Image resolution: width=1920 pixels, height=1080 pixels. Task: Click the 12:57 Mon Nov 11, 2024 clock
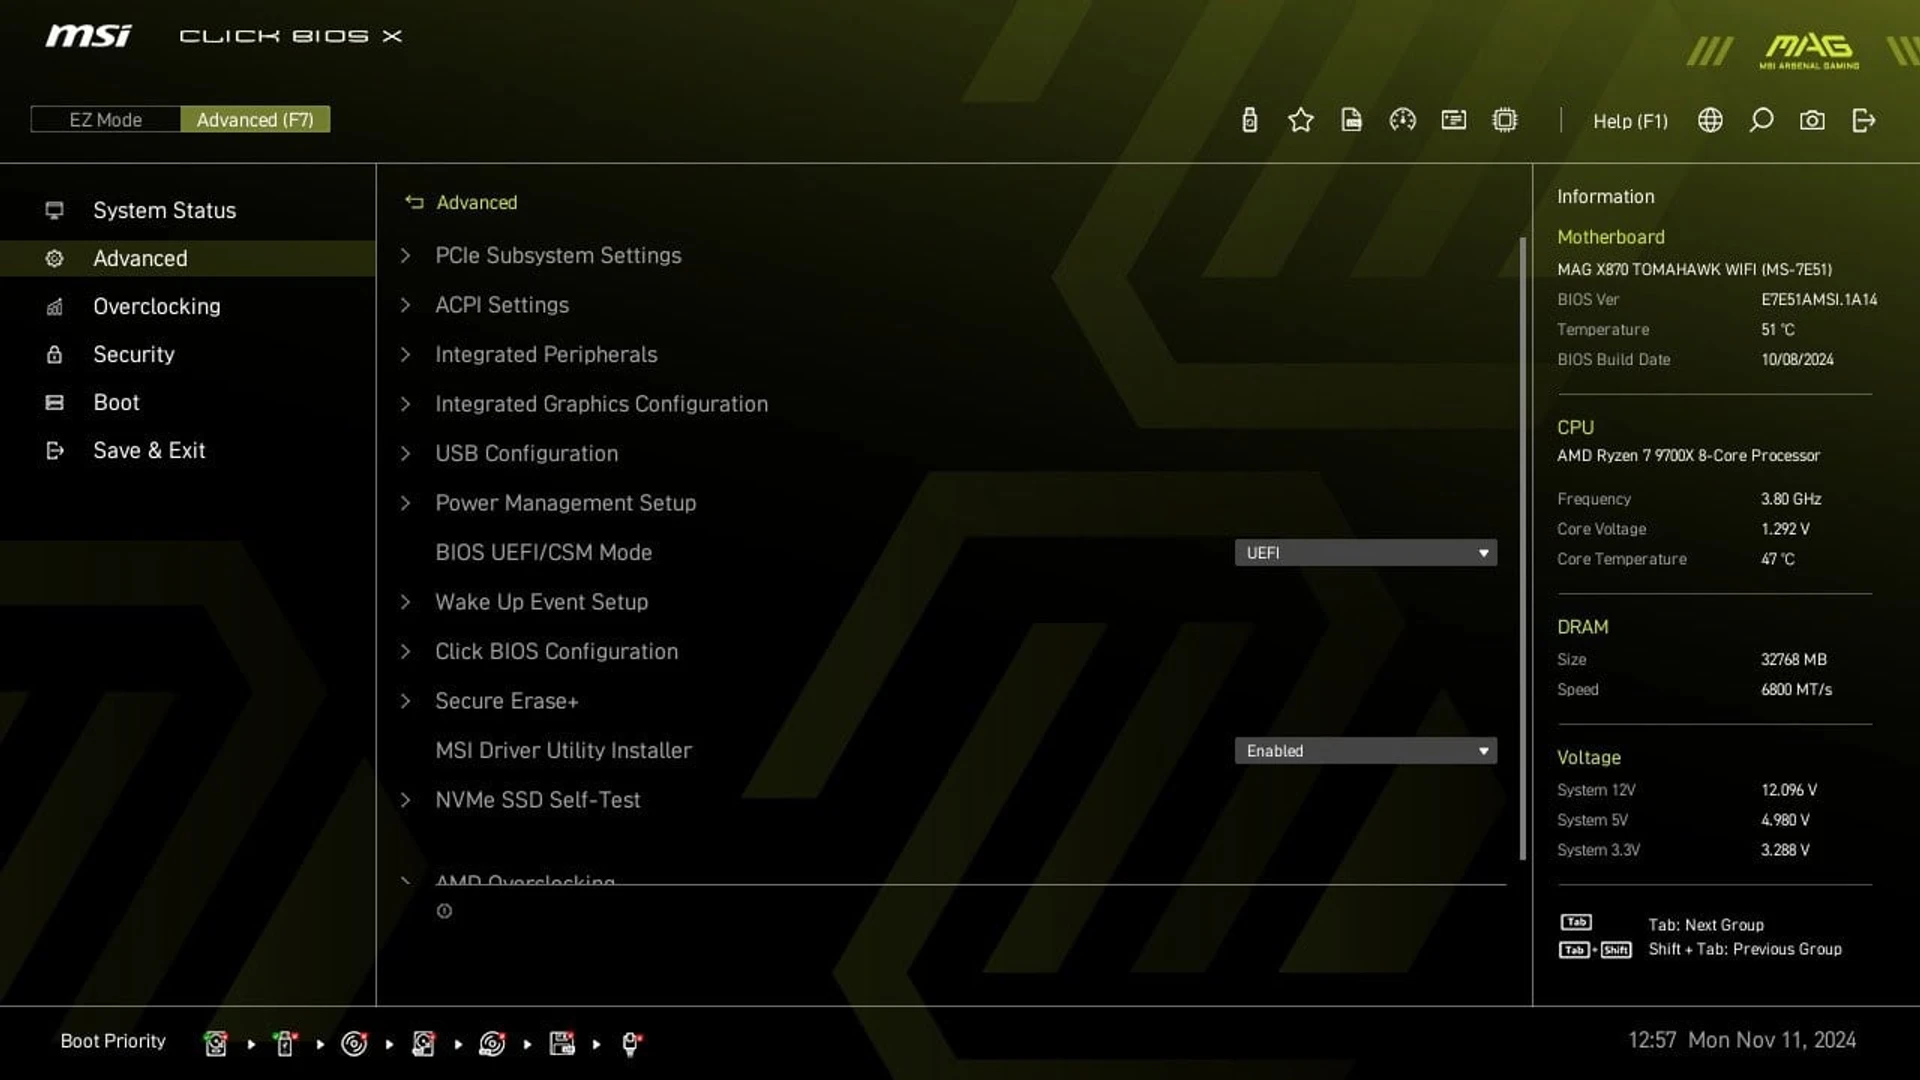point(1742,1040)
